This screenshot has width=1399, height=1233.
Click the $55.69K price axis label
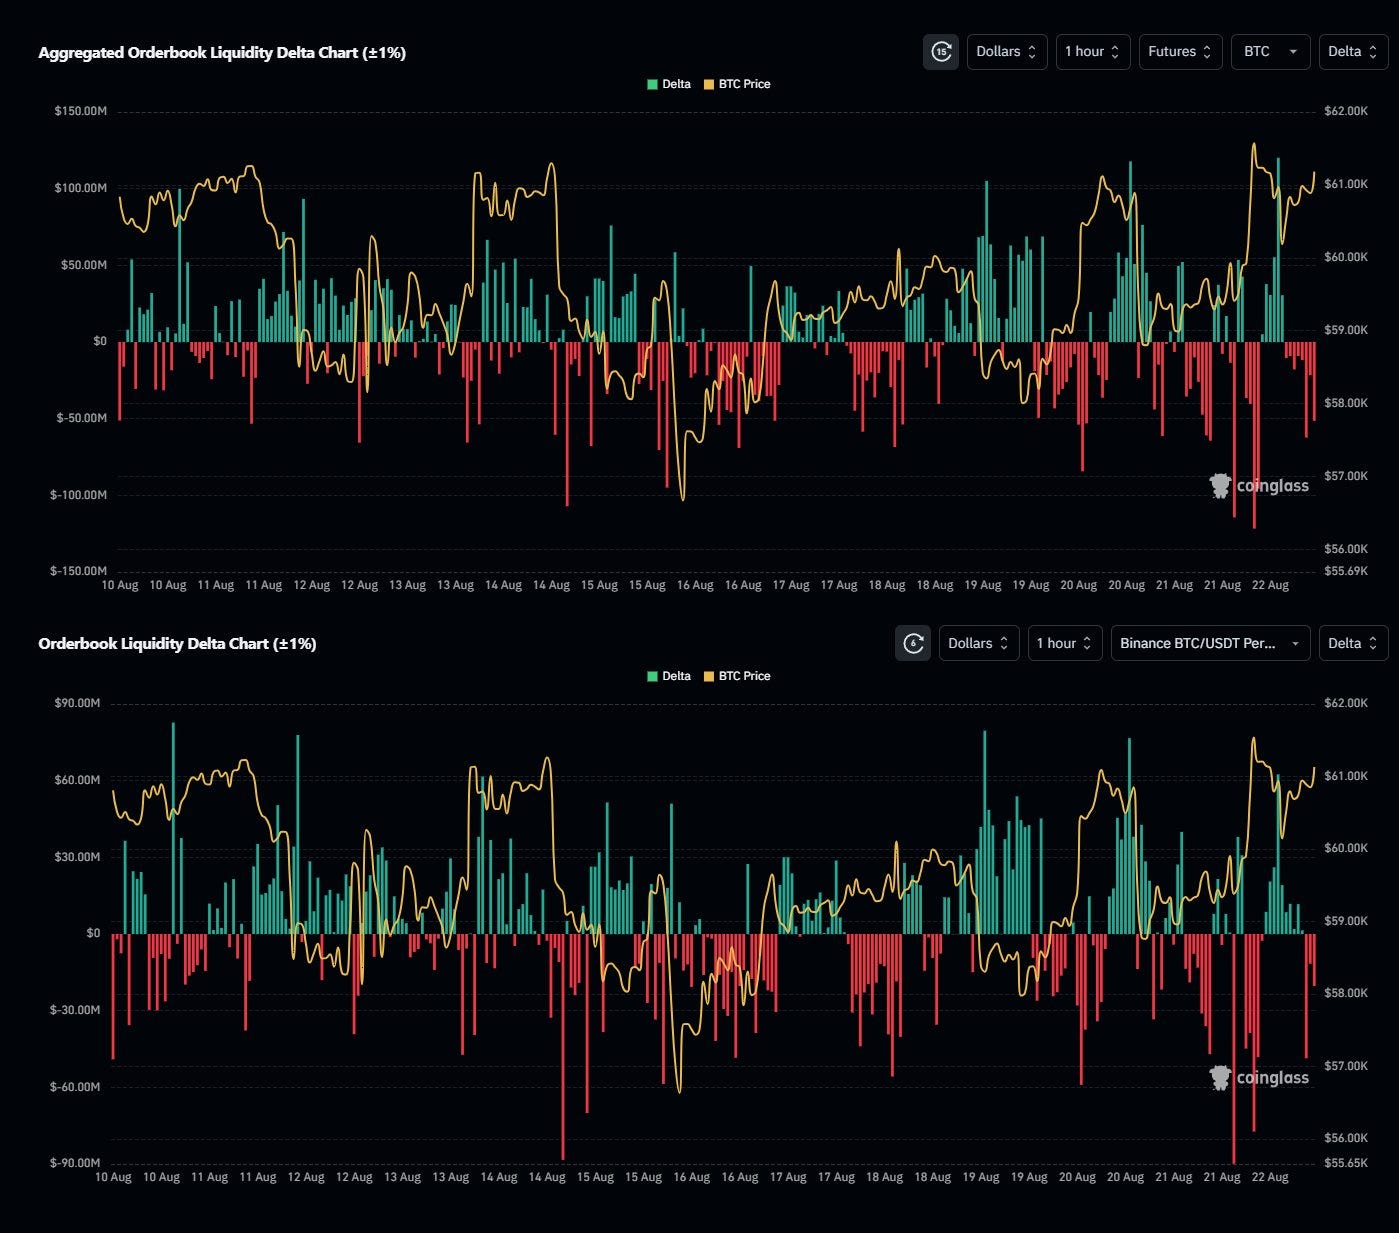pos(1345,571)
